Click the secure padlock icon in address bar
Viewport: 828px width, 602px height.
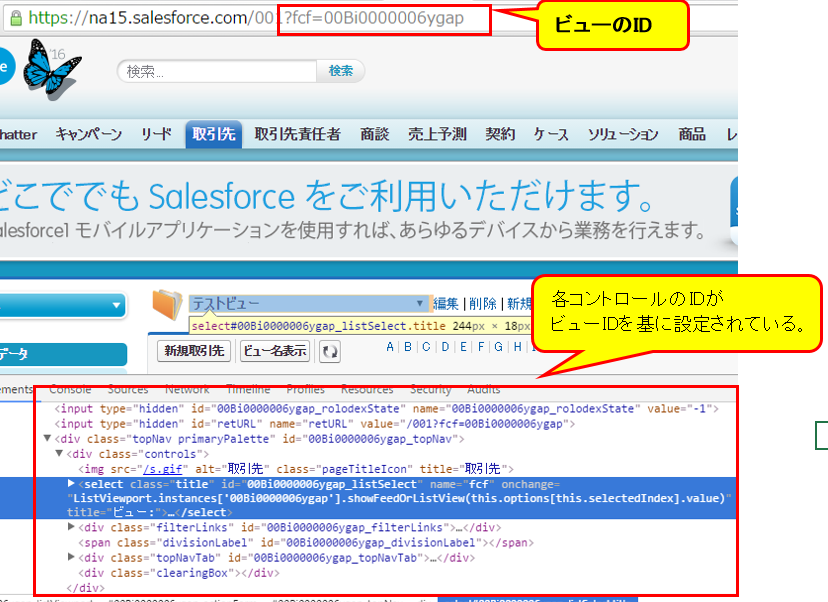coord(16,18)
